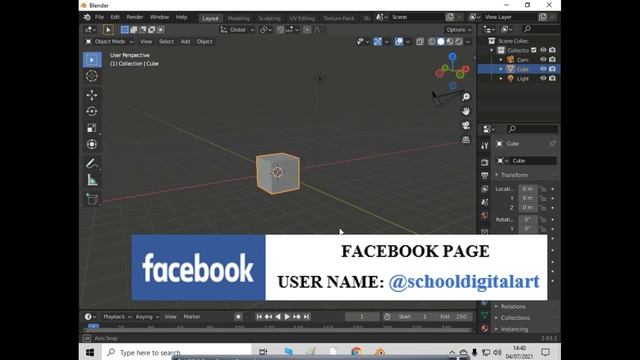Select the Cursor tool
Viewport: 640px width, 360px height.
coord(92,76)
